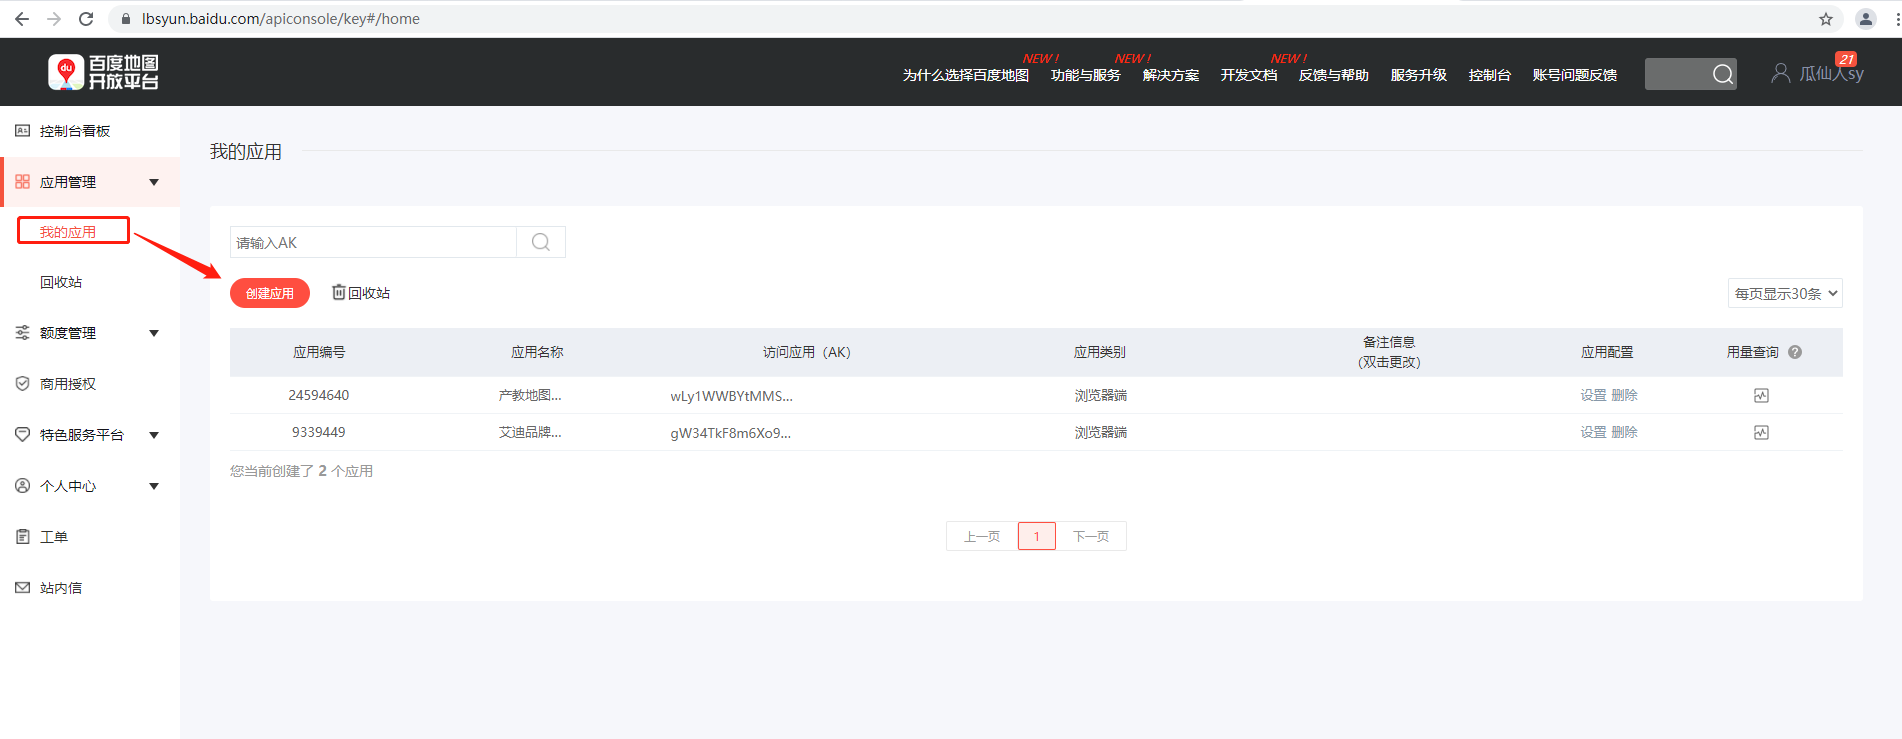Open 账号问题反馈 in the top navigation
The width and height of the screenshot is (1902, 739).
pos(1574,75)
